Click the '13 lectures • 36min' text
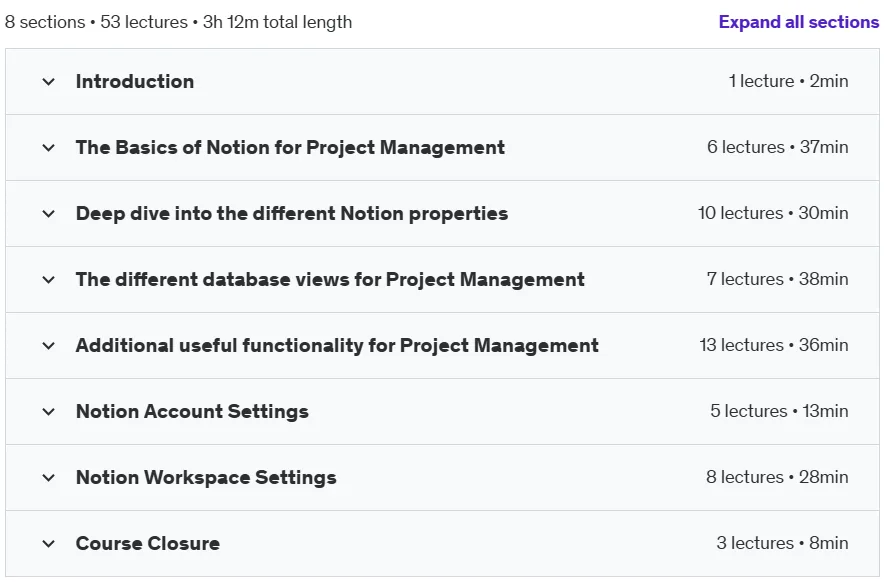This screenshot has width=885, height=582. click(x=774, y=345)
